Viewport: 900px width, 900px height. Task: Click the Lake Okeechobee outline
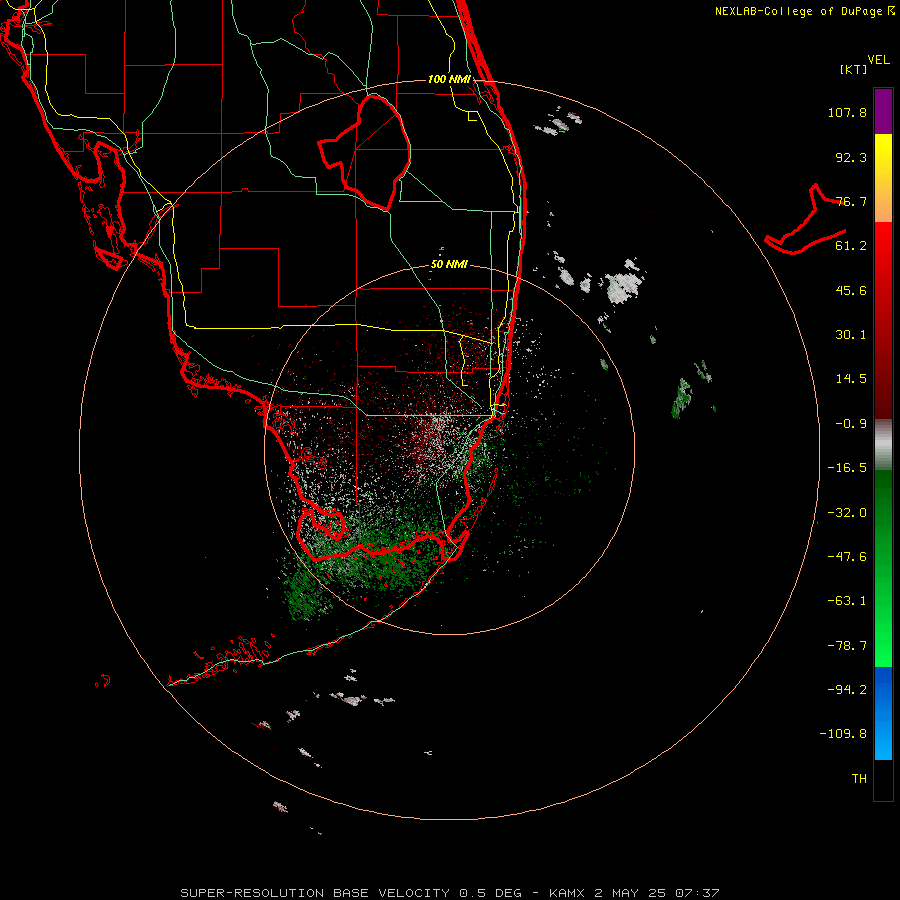click(x=365, y=152)
